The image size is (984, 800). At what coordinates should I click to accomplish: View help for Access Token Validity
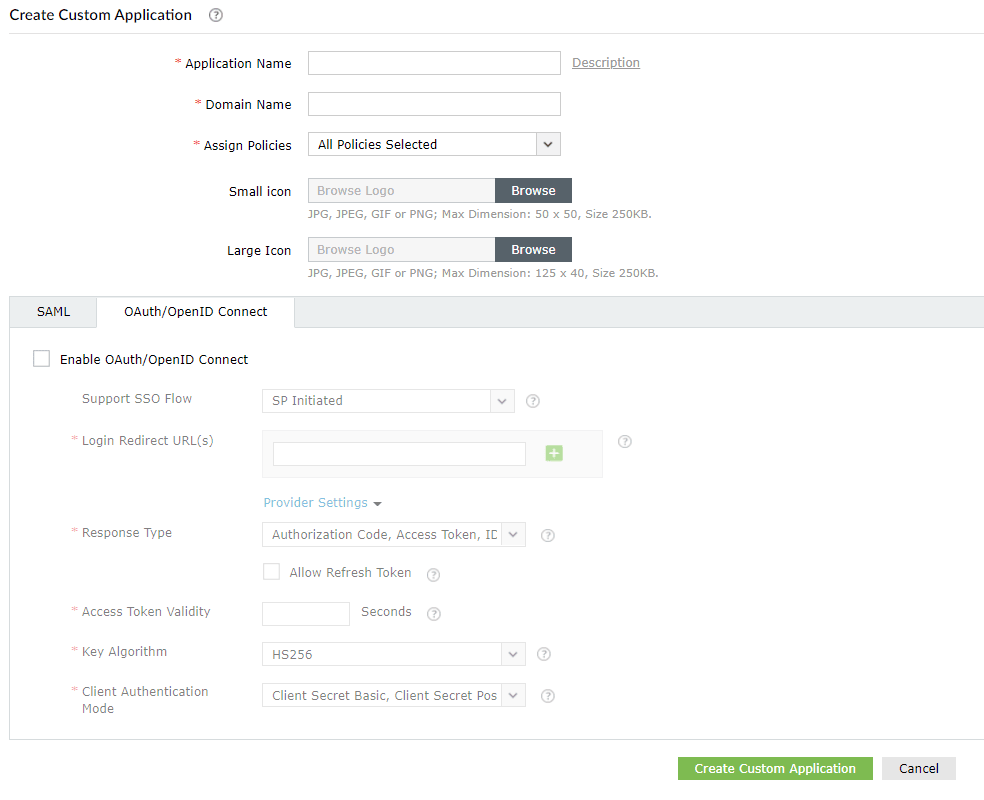pyautogui.click(x=433, y=613)
